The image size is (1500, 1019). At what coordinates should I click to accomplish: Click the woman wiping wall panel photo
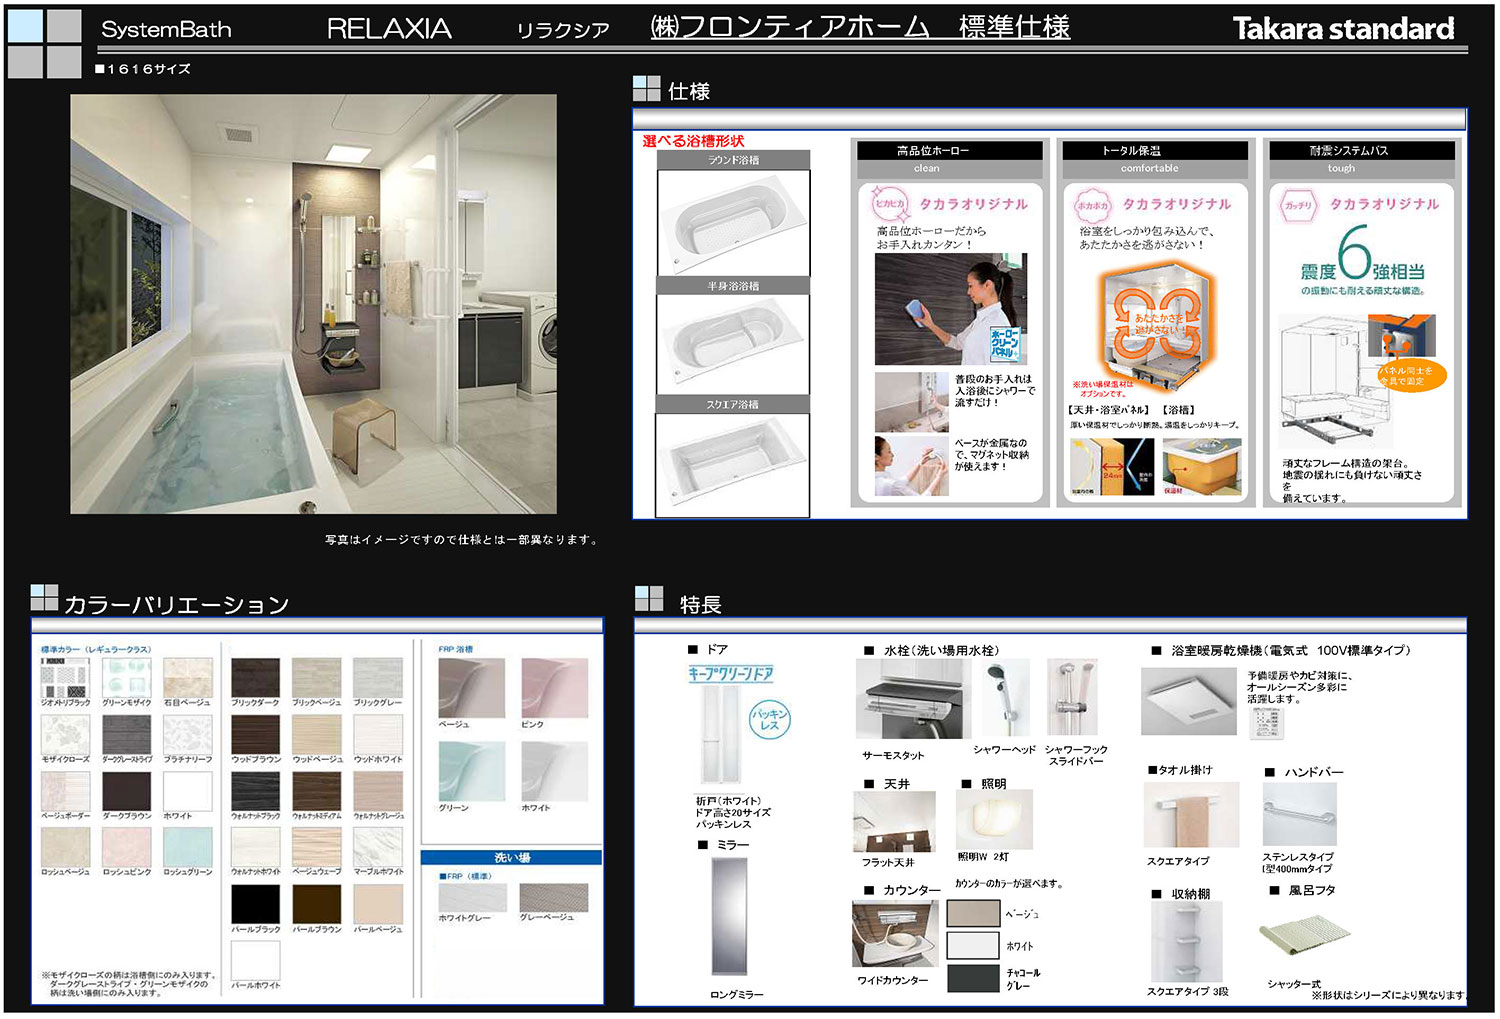pyautogui.click(x=951, y=309)
